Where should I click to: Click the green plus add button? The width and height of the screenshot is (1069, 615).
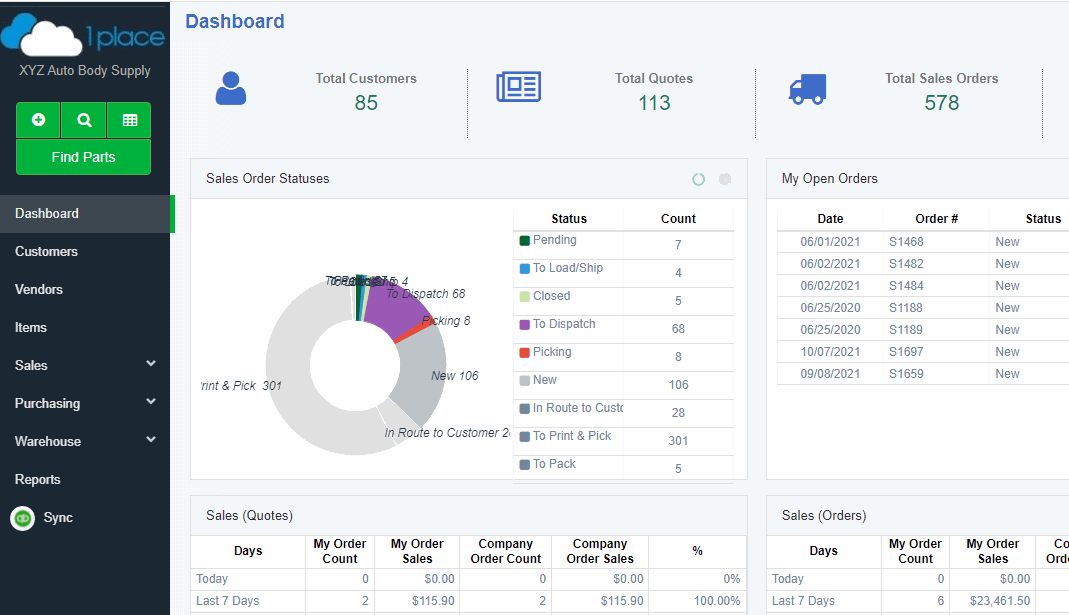click(38, 120)
